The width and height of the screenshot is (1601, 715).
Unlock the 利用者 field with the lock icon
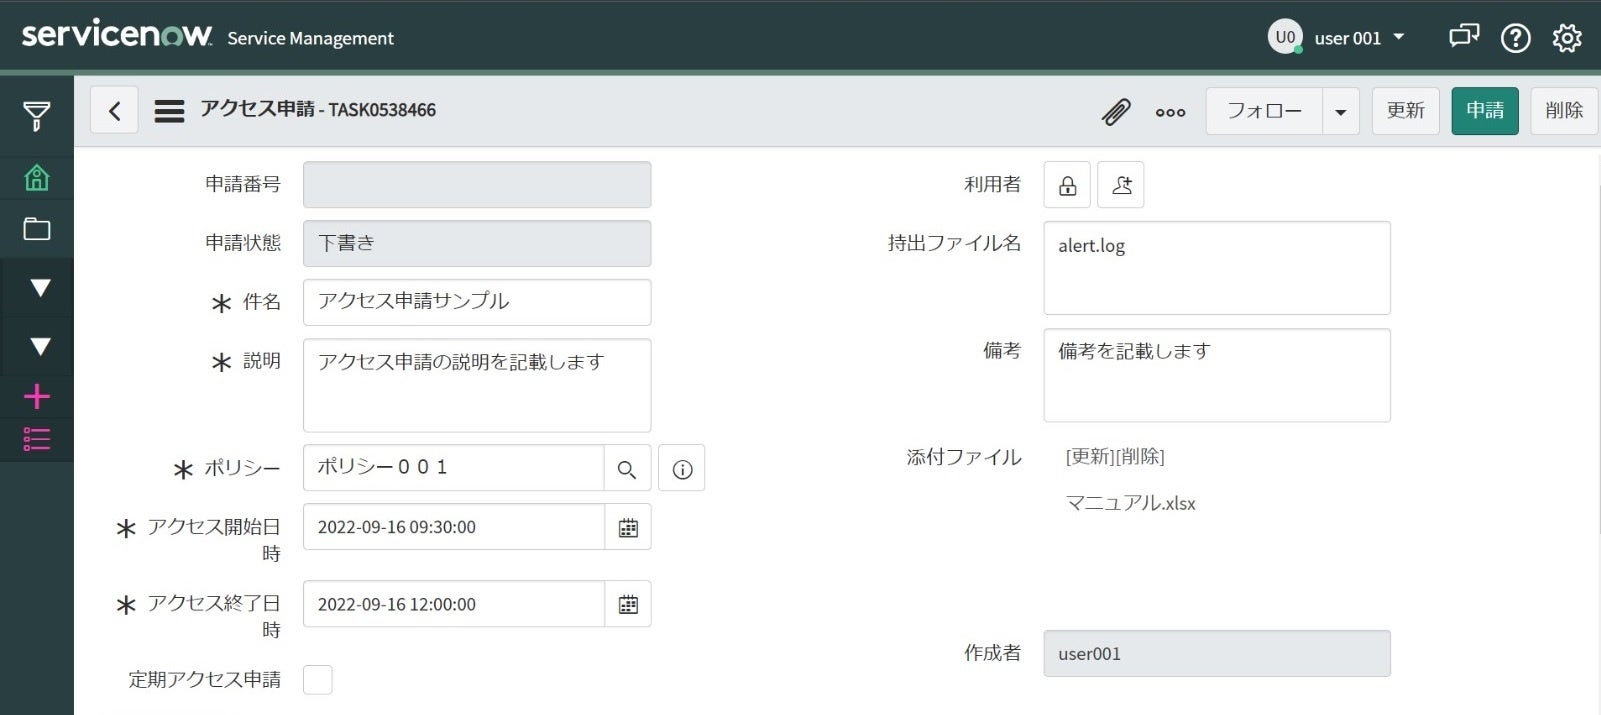tap(1067, 185)
